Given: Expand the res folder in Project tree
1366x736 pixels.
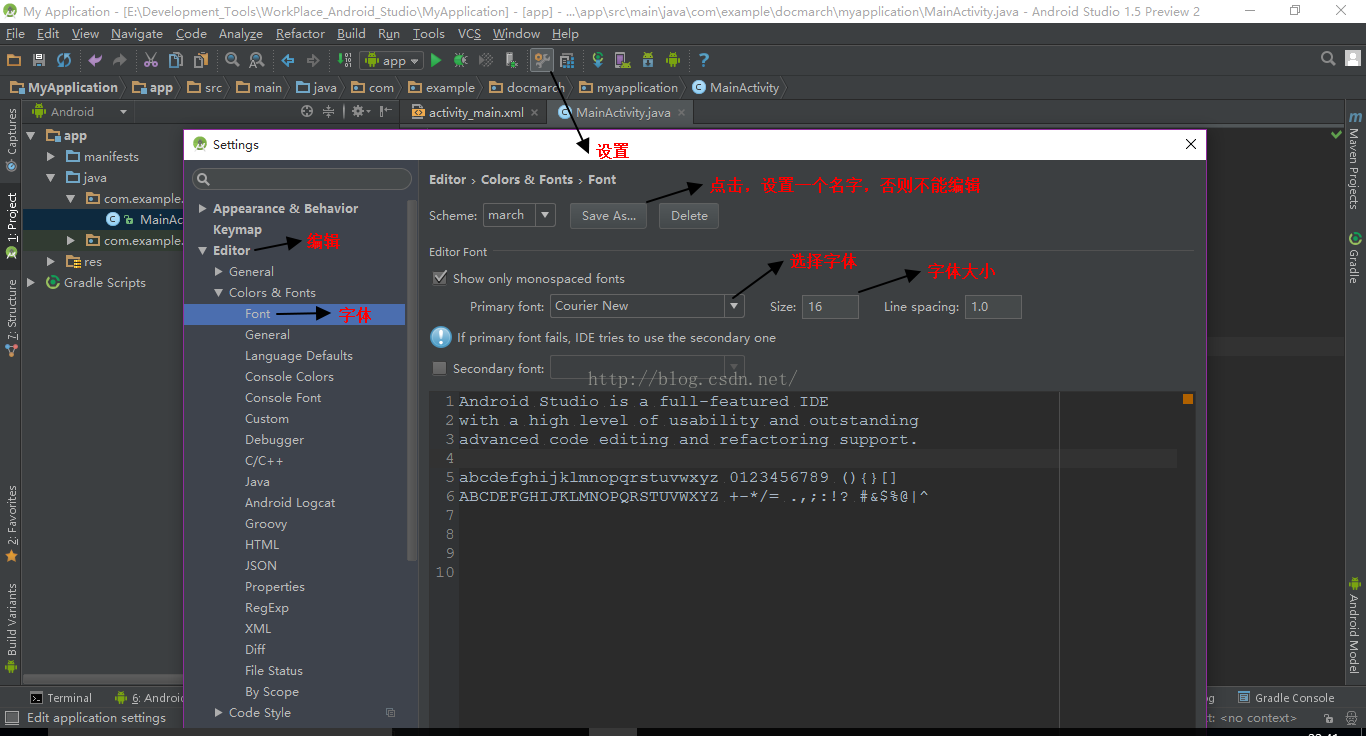Looking at the screenshot, I should pos(51,262).
